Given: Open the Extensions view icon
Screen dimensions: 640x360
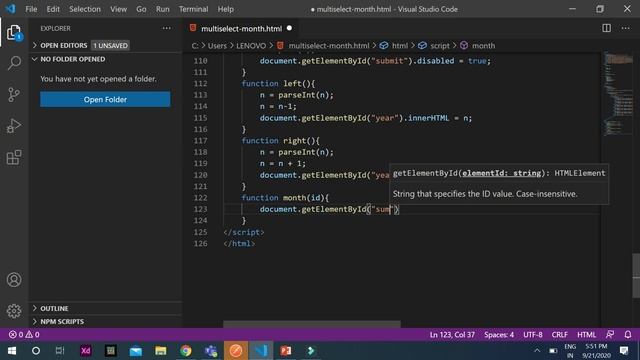Looking at the screenshot, I should [14, 157].
